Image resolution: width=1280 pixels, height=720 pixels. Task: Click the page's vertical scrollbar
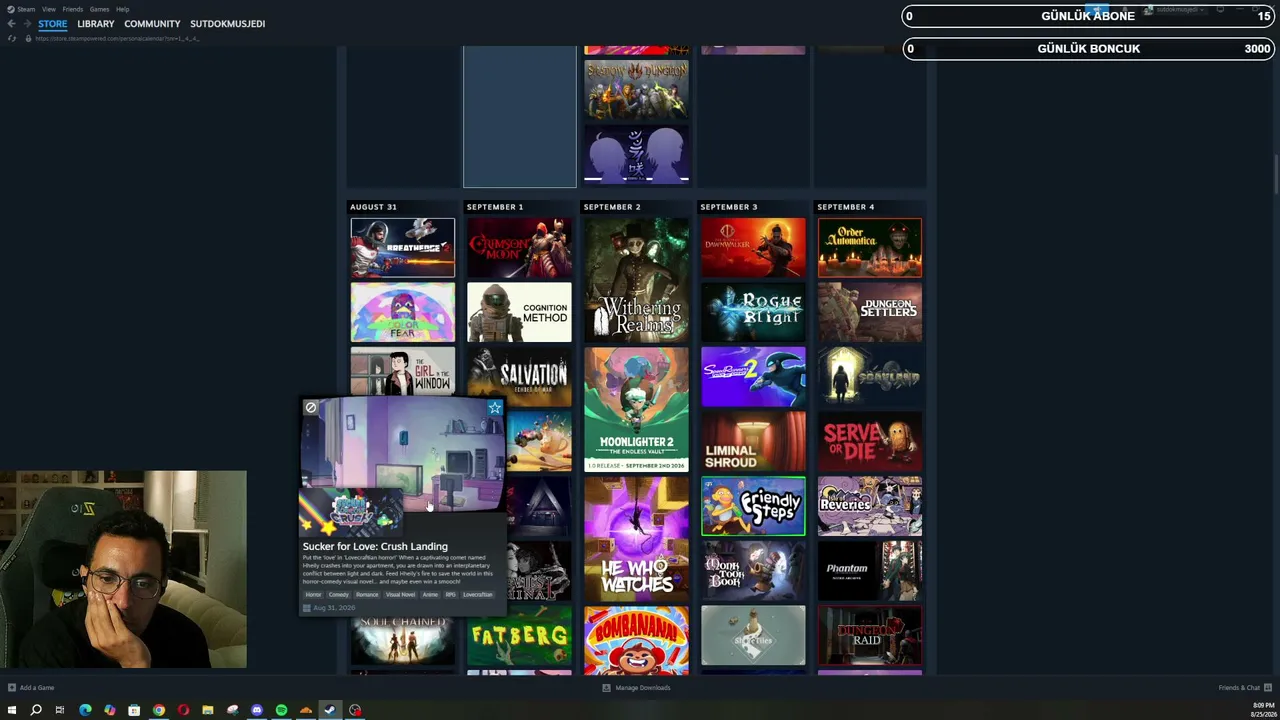tap(1275, 175)
